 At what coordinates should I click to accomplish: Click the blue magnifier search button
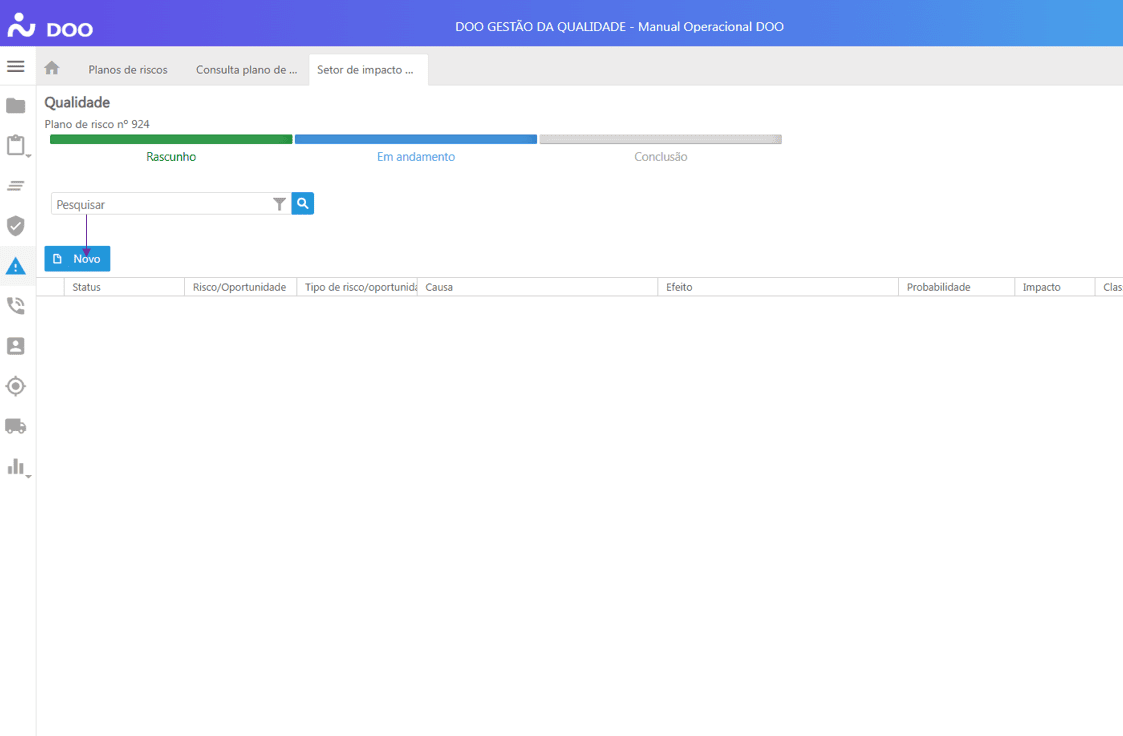(303, 204)
